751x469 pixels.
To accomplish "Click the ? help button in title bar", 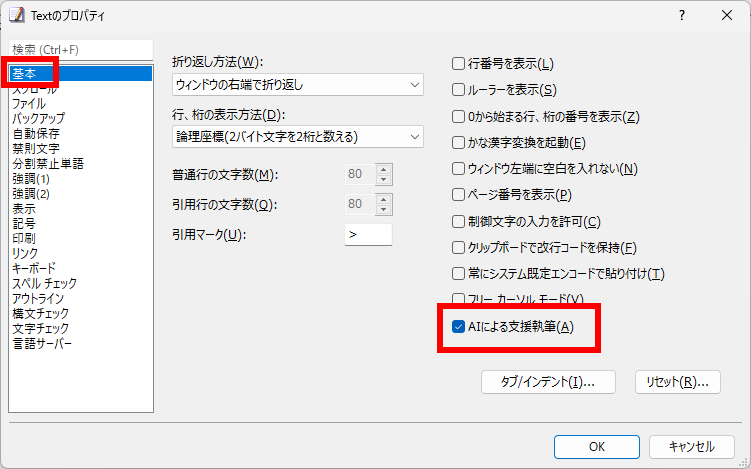I will [682, 15].
